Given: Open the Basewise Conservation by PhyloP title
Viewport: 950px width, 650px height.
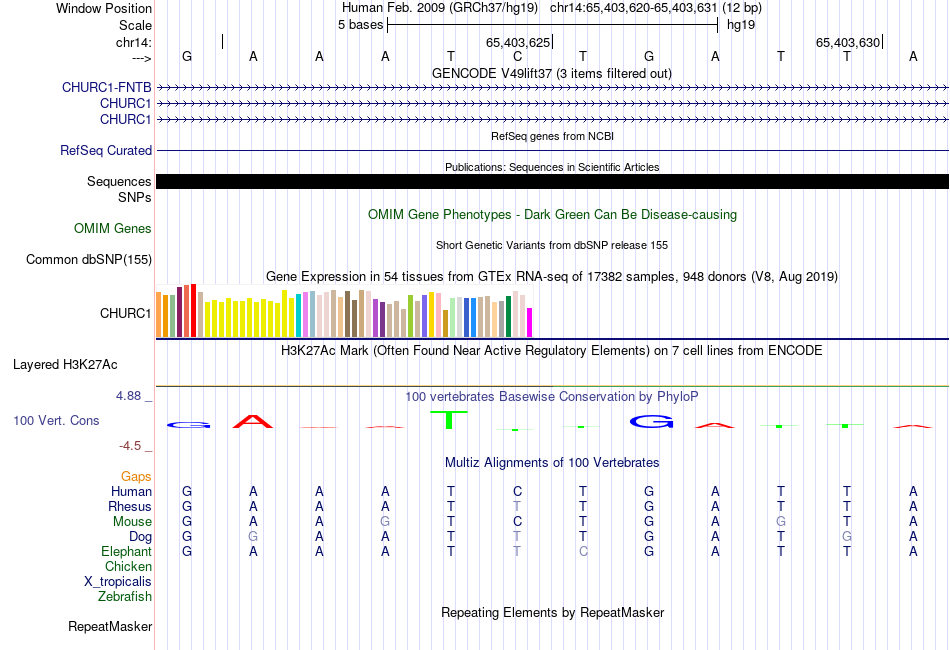Looking at the screenshot, I should pos(552,397).
